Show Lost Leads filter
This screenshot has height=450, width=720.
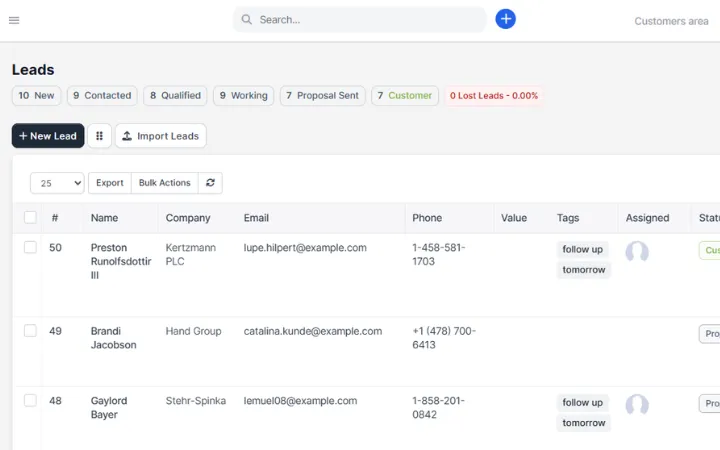click(494, 96)
